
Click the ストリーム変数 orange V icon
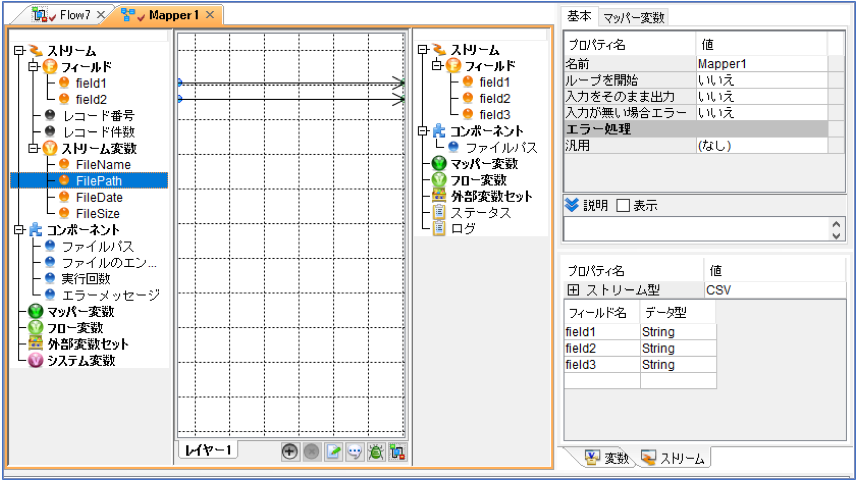point(50,148)
